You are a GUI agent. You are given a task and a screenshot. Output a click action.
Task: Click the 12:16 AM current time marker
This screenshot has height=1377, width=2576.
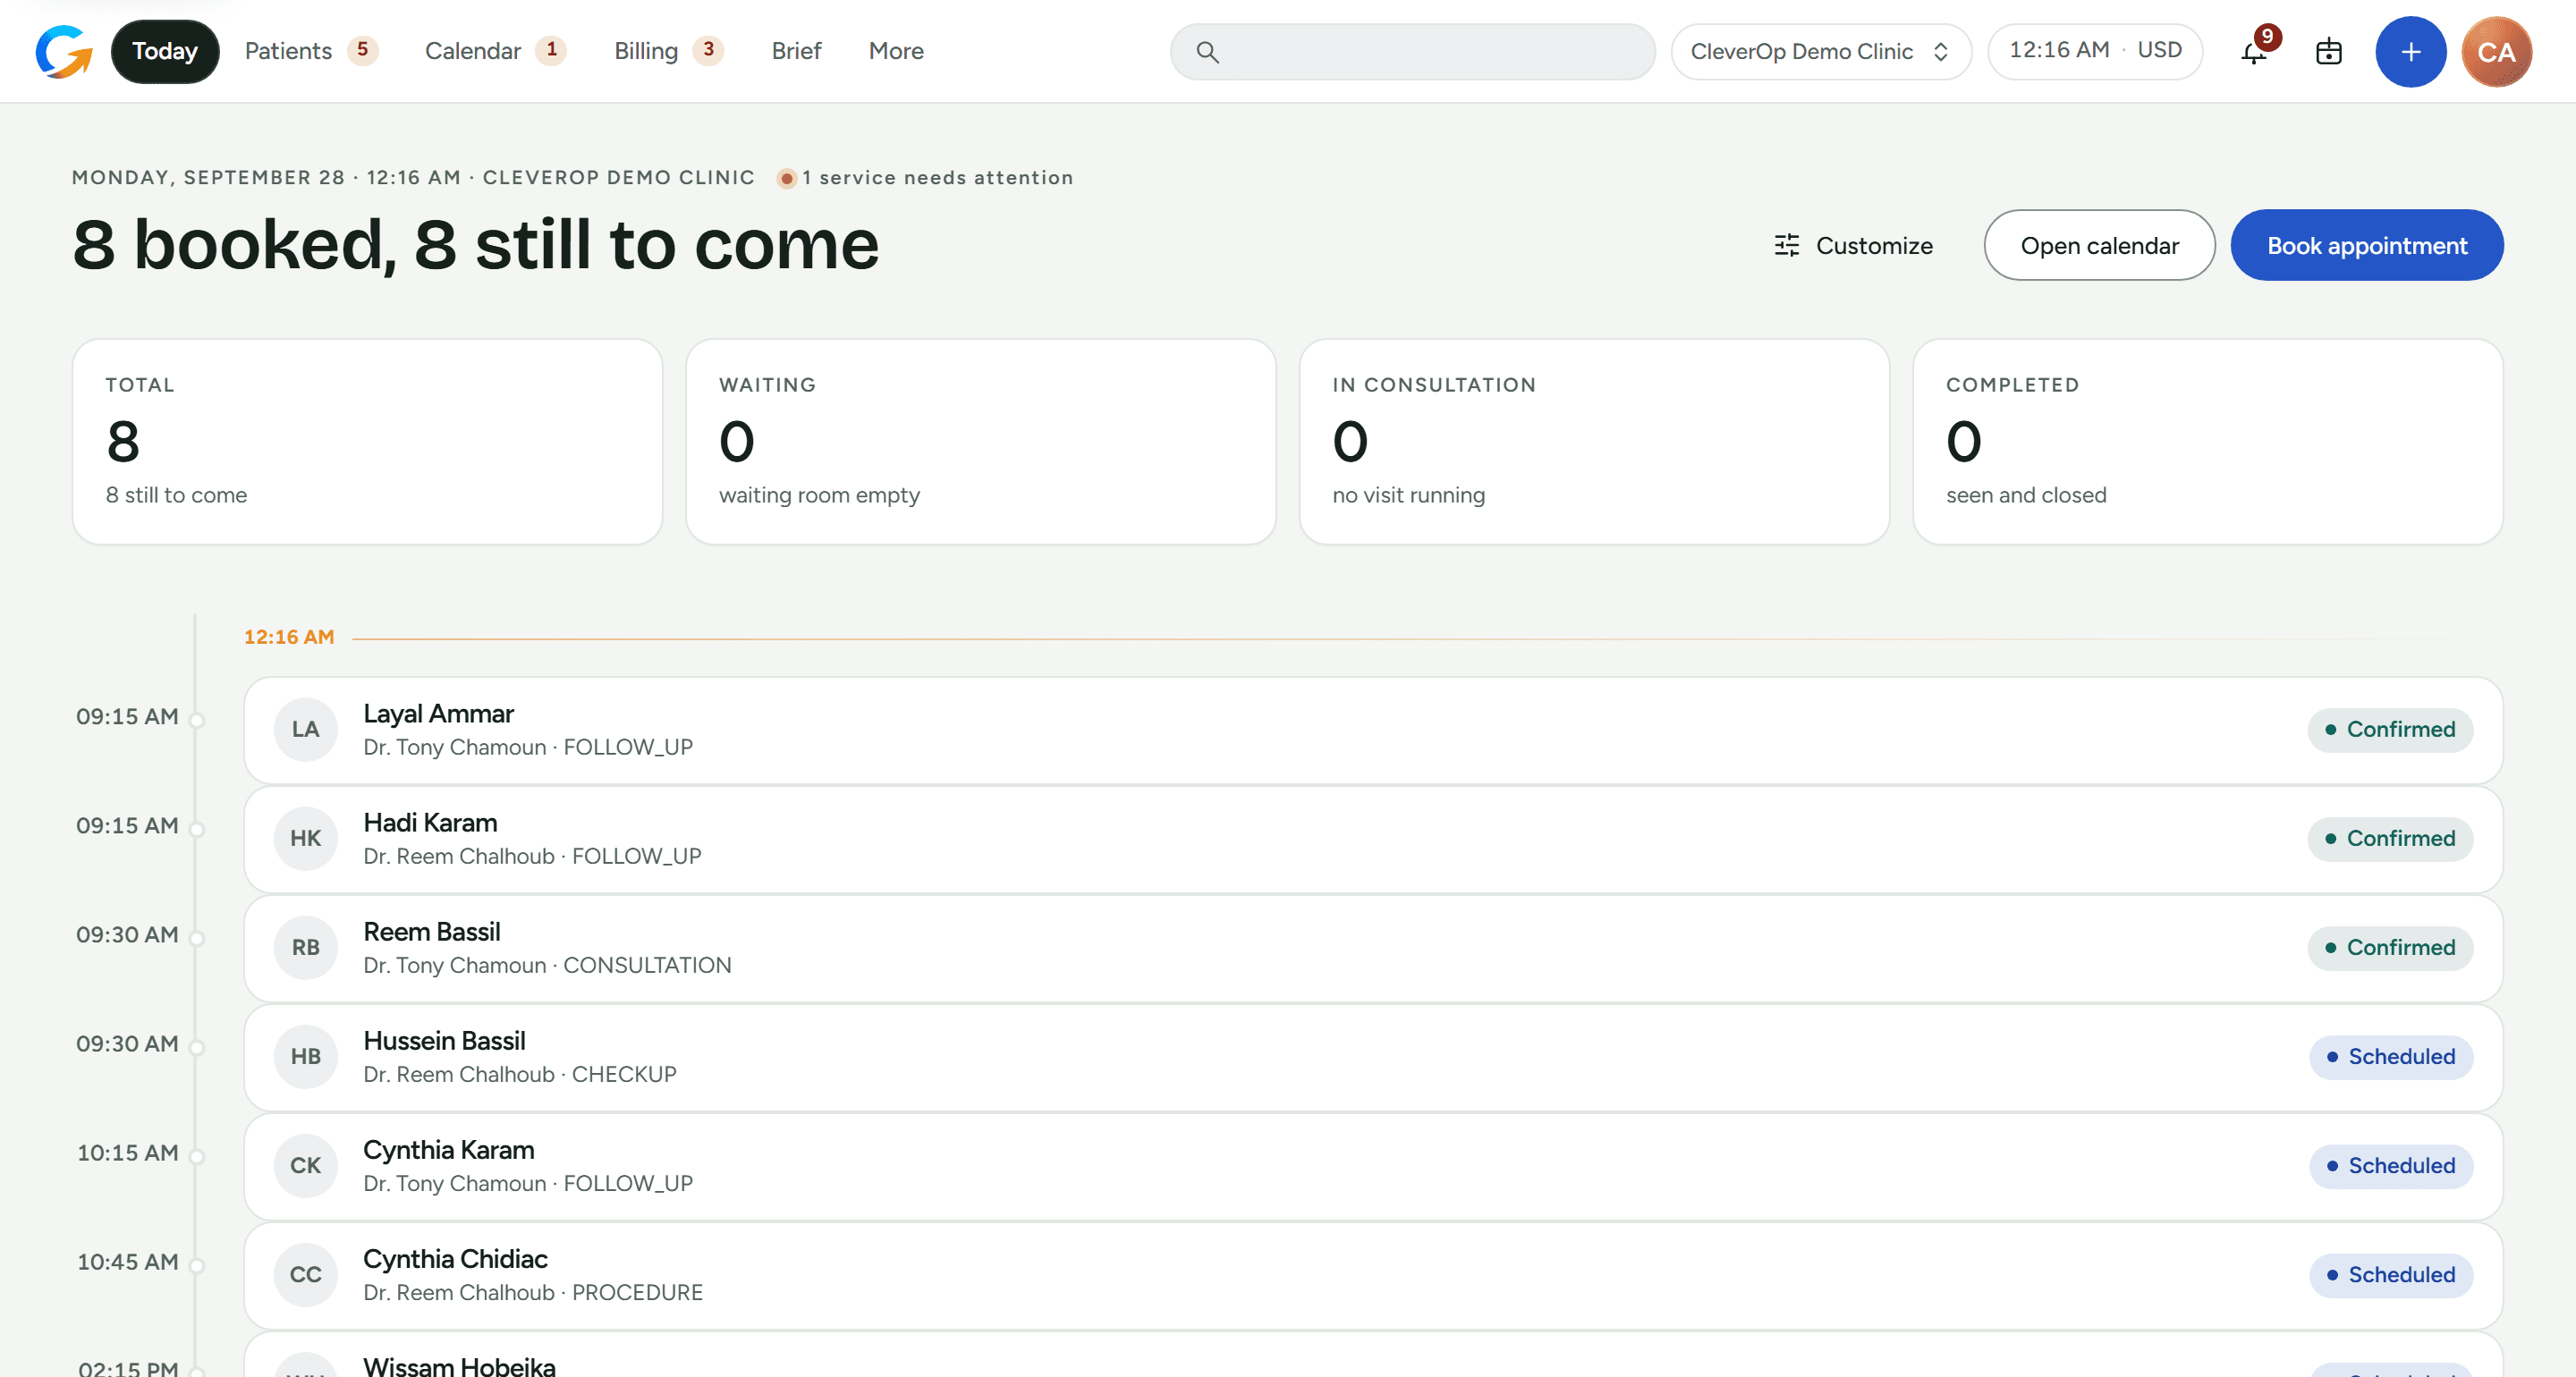(289, 637)
